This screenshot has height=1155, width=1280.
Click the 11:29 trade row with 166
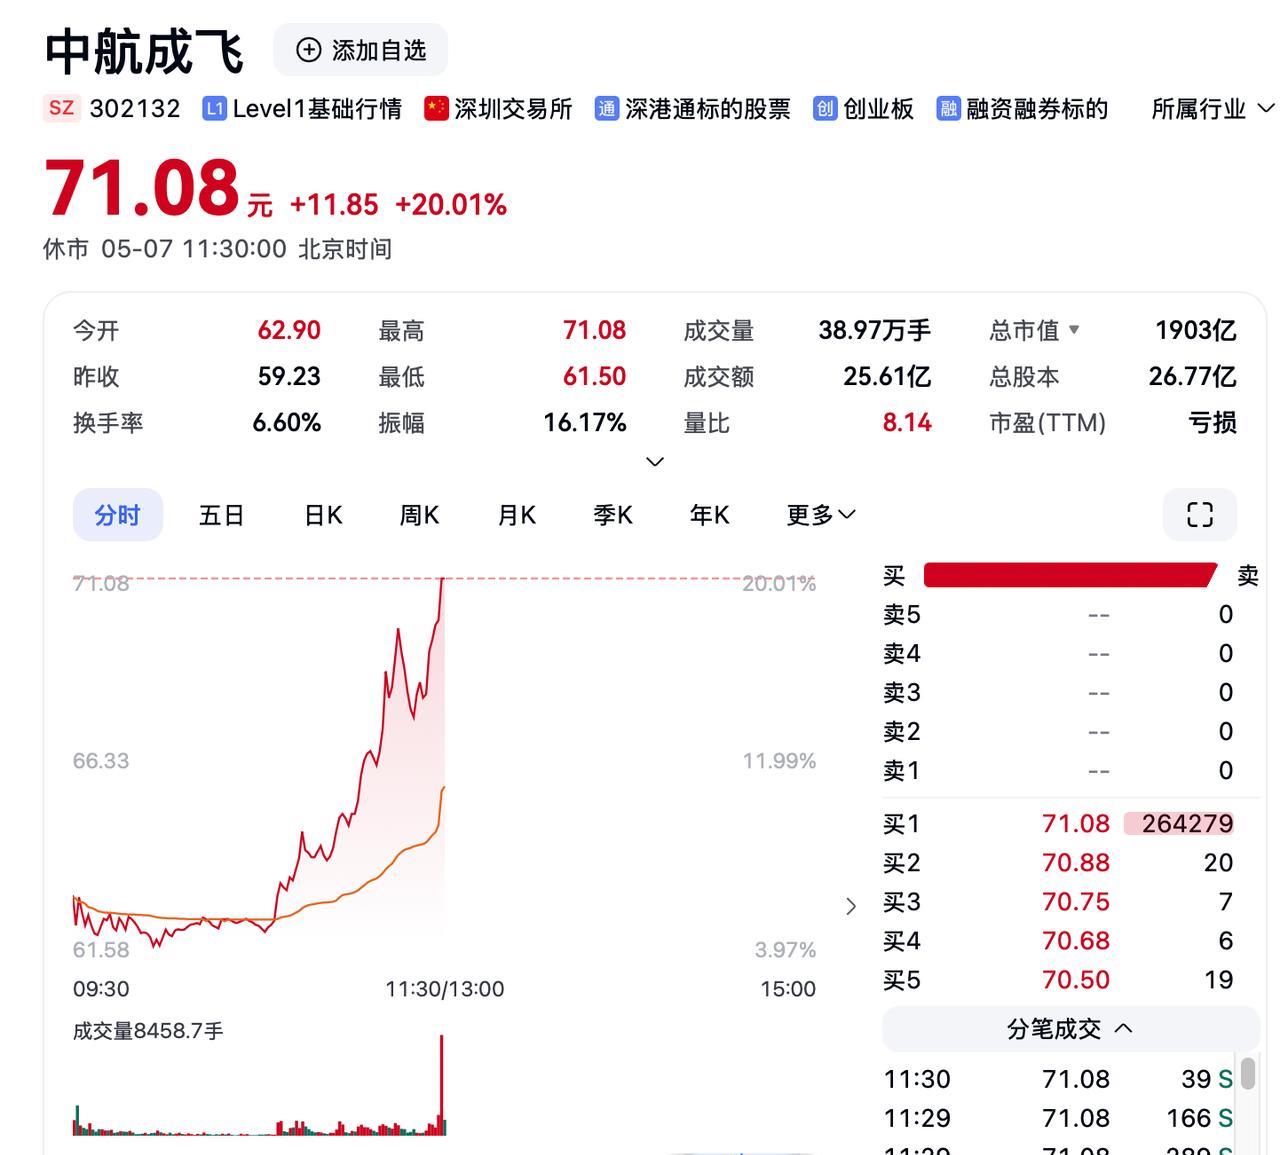point(1058,1118)
